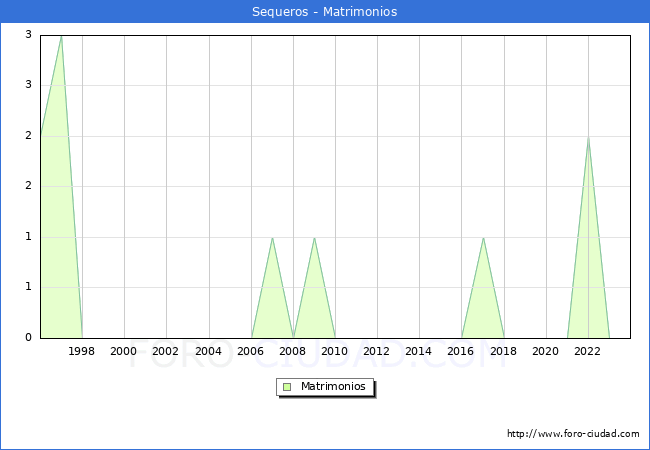Select the 2006 year axis label
650x450 pixels.
tap(251, 351)
